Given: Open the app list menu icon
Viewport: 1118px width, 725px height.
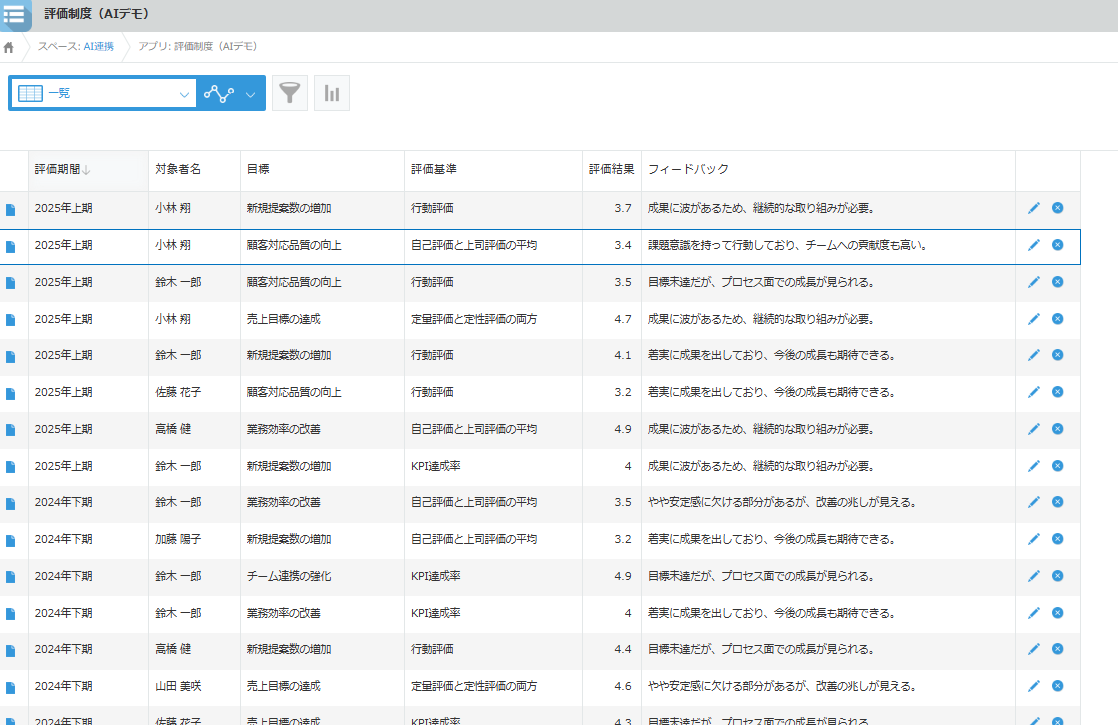Looking at the screenshot, I should (x=15, y=15).
